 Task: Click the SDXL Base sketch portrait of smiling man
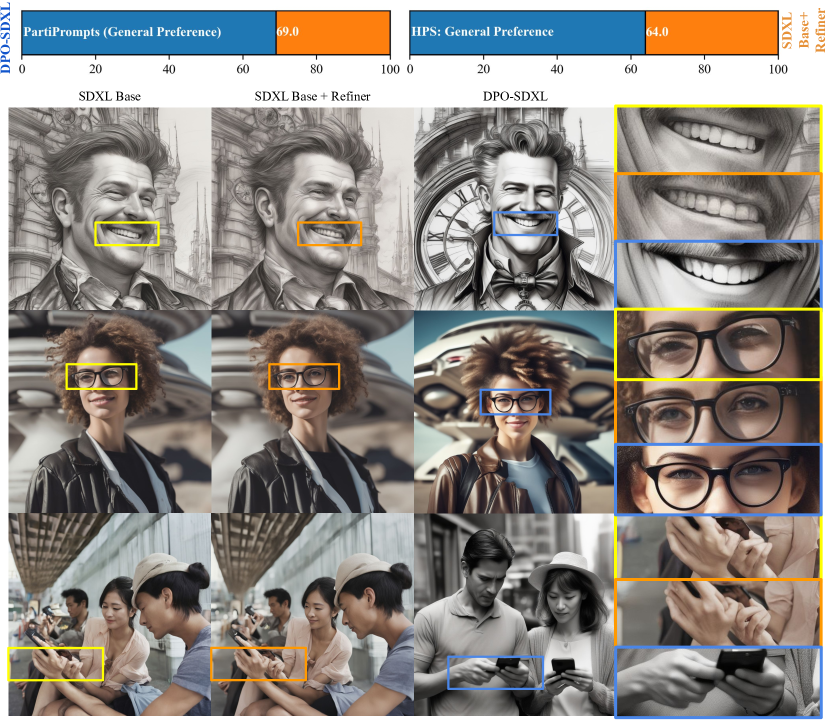[x=110, y=209]
